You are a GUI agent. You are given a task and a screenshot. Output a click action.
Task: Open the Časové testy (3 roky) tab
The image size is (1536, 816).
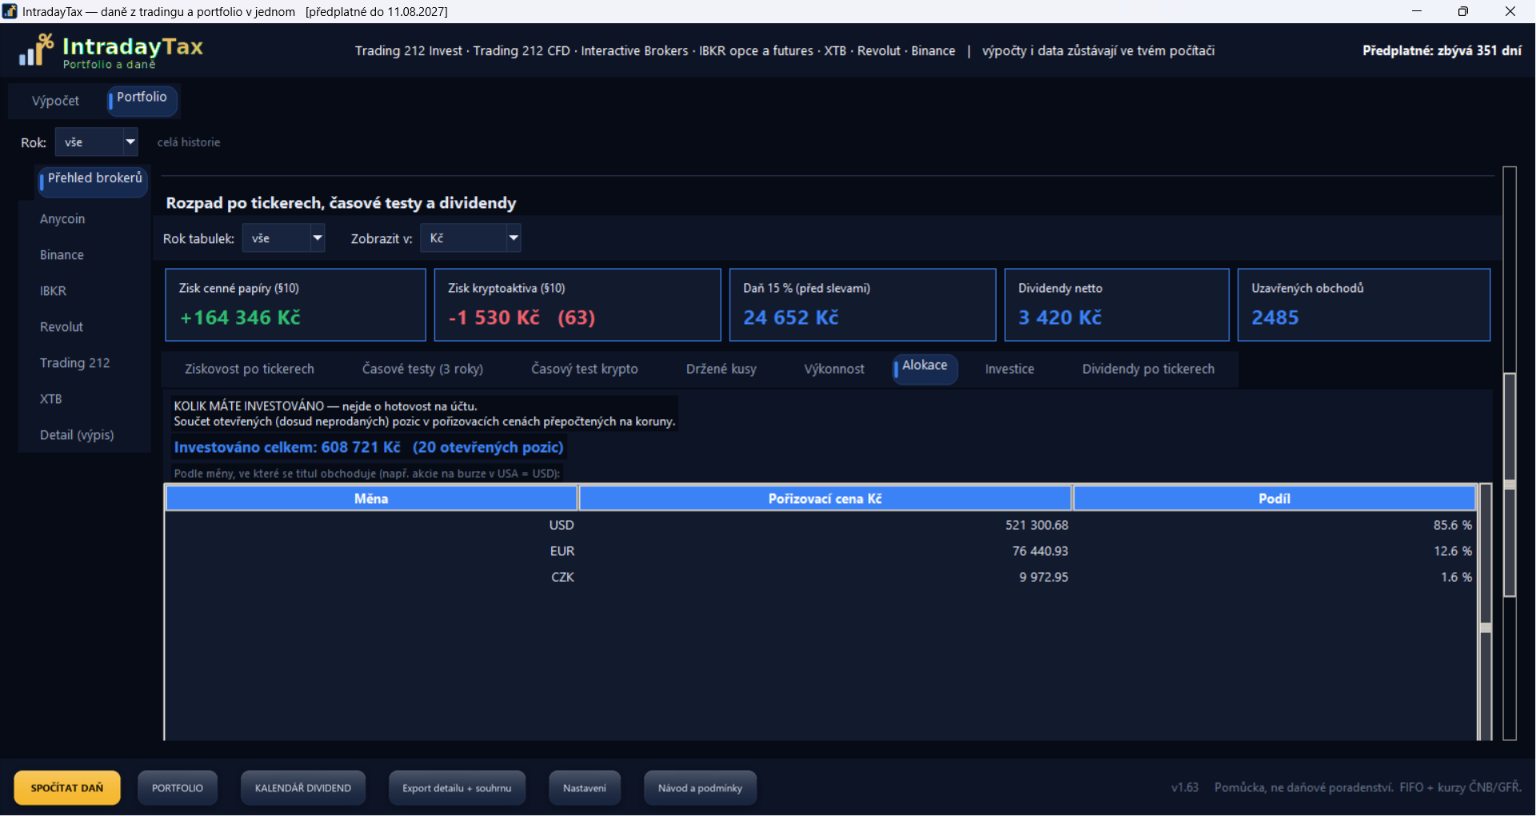[x=422, y=369]
